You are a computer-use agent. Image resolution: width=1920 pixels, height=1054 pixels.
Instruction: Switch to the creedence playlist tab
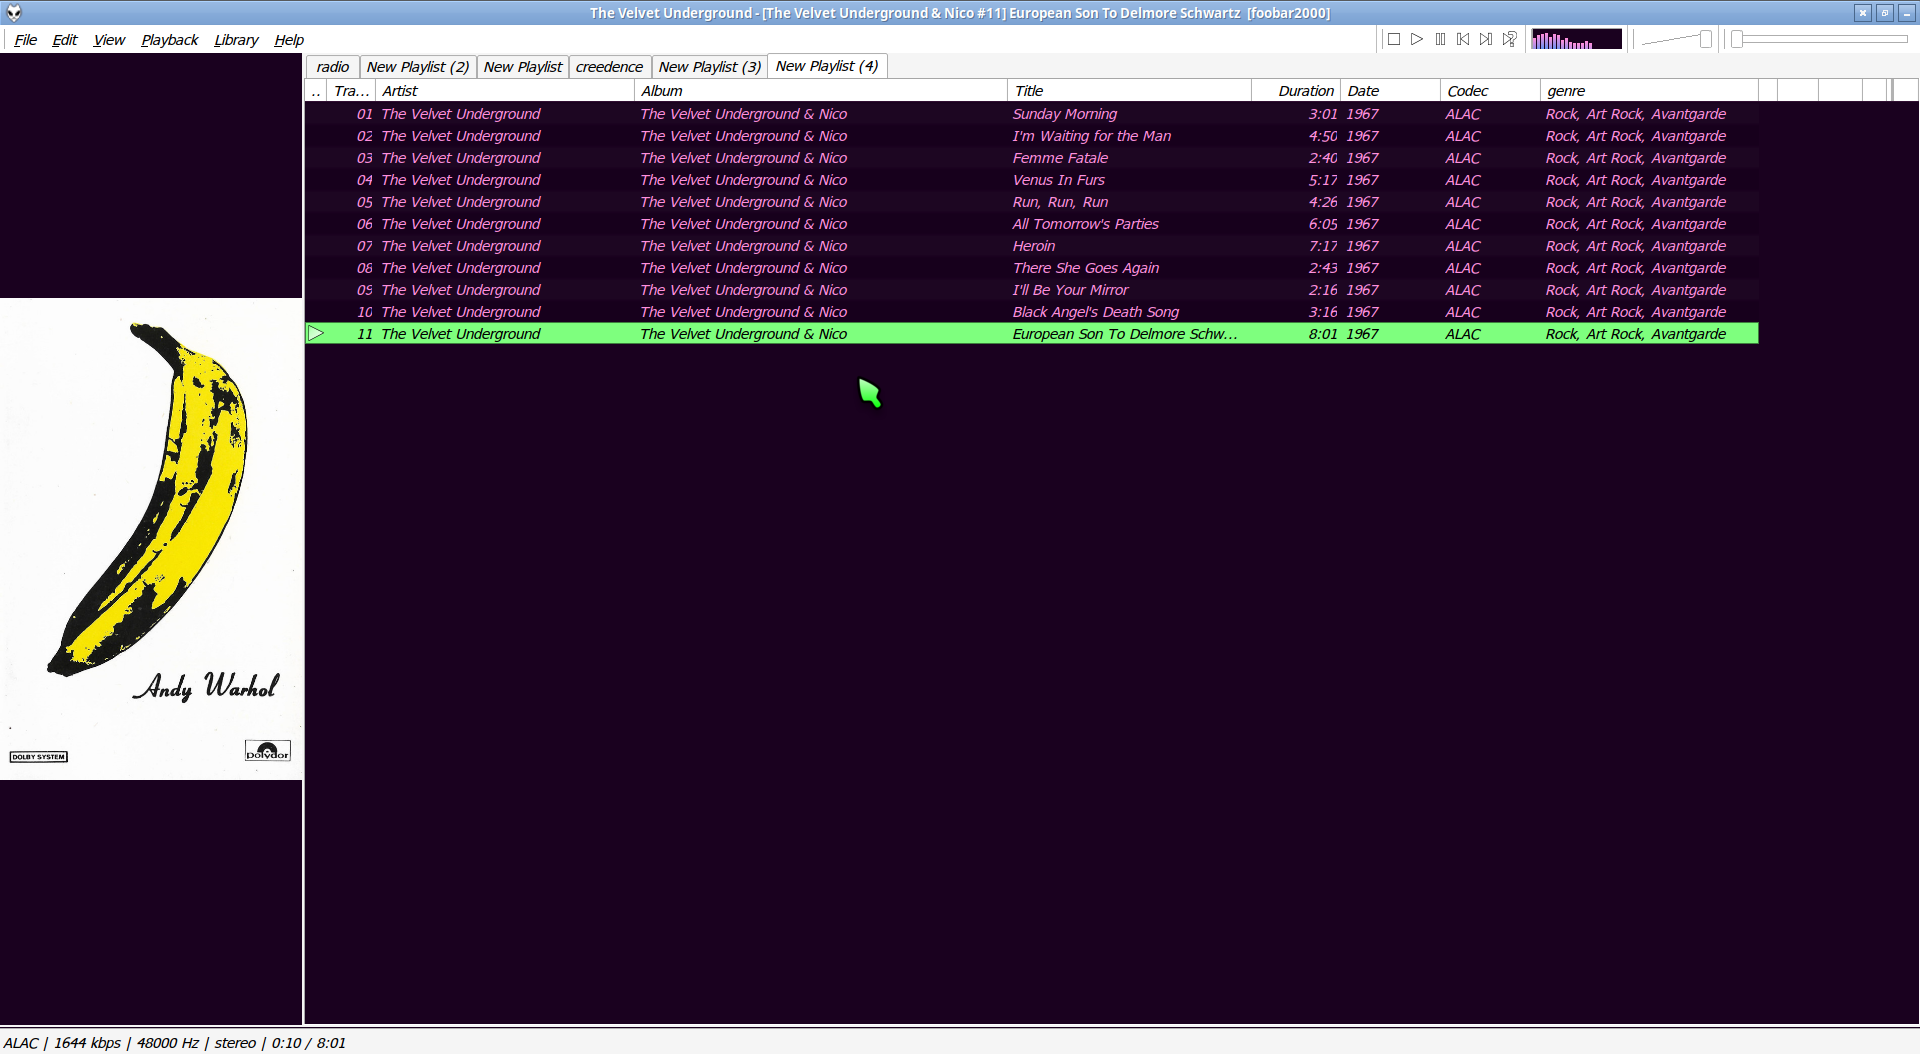(x=609, y=67)
